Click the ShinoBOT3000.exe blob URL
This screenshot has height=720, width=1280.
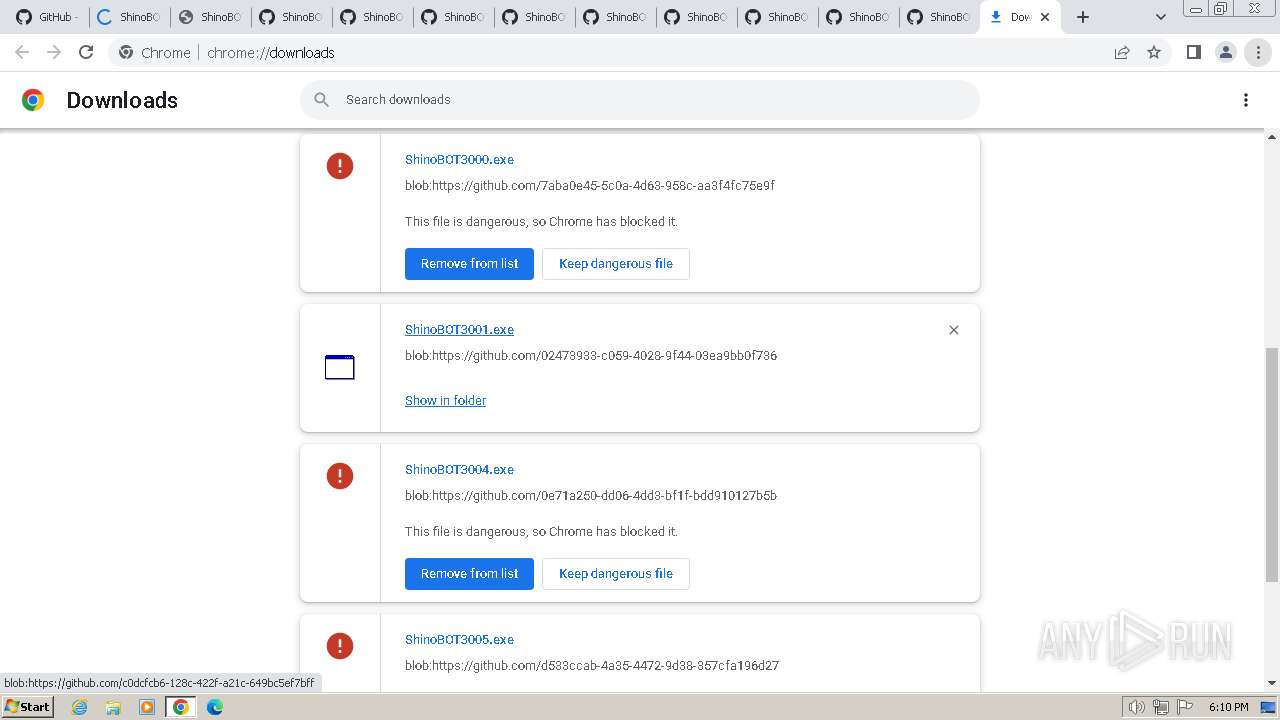(590, 185)
